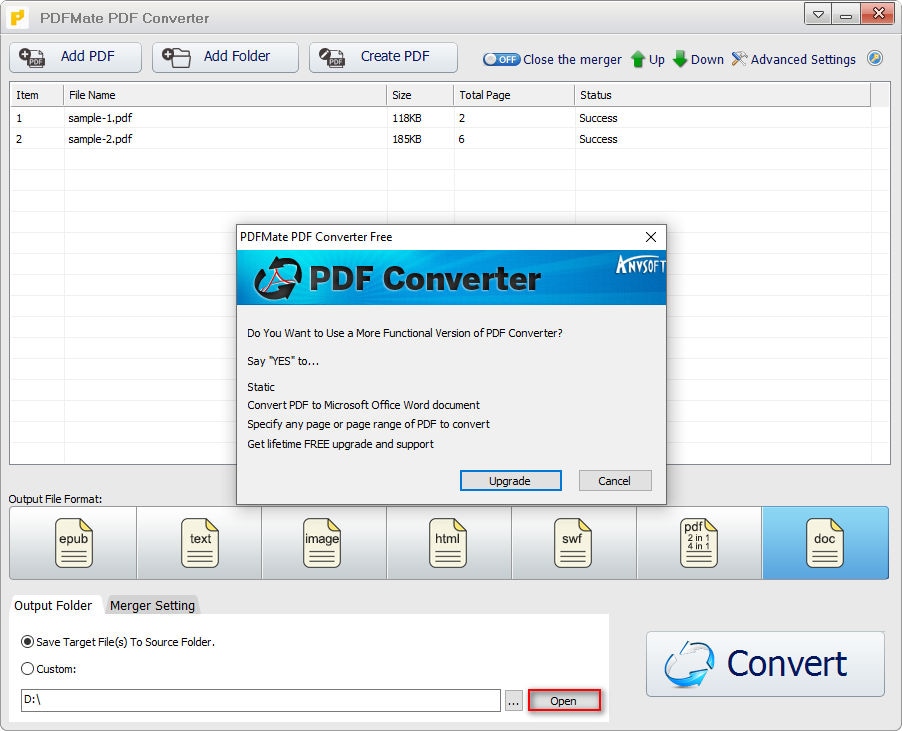Select the epub output format icon
Screen dimensions: 902x731
[x=74, y=543]
